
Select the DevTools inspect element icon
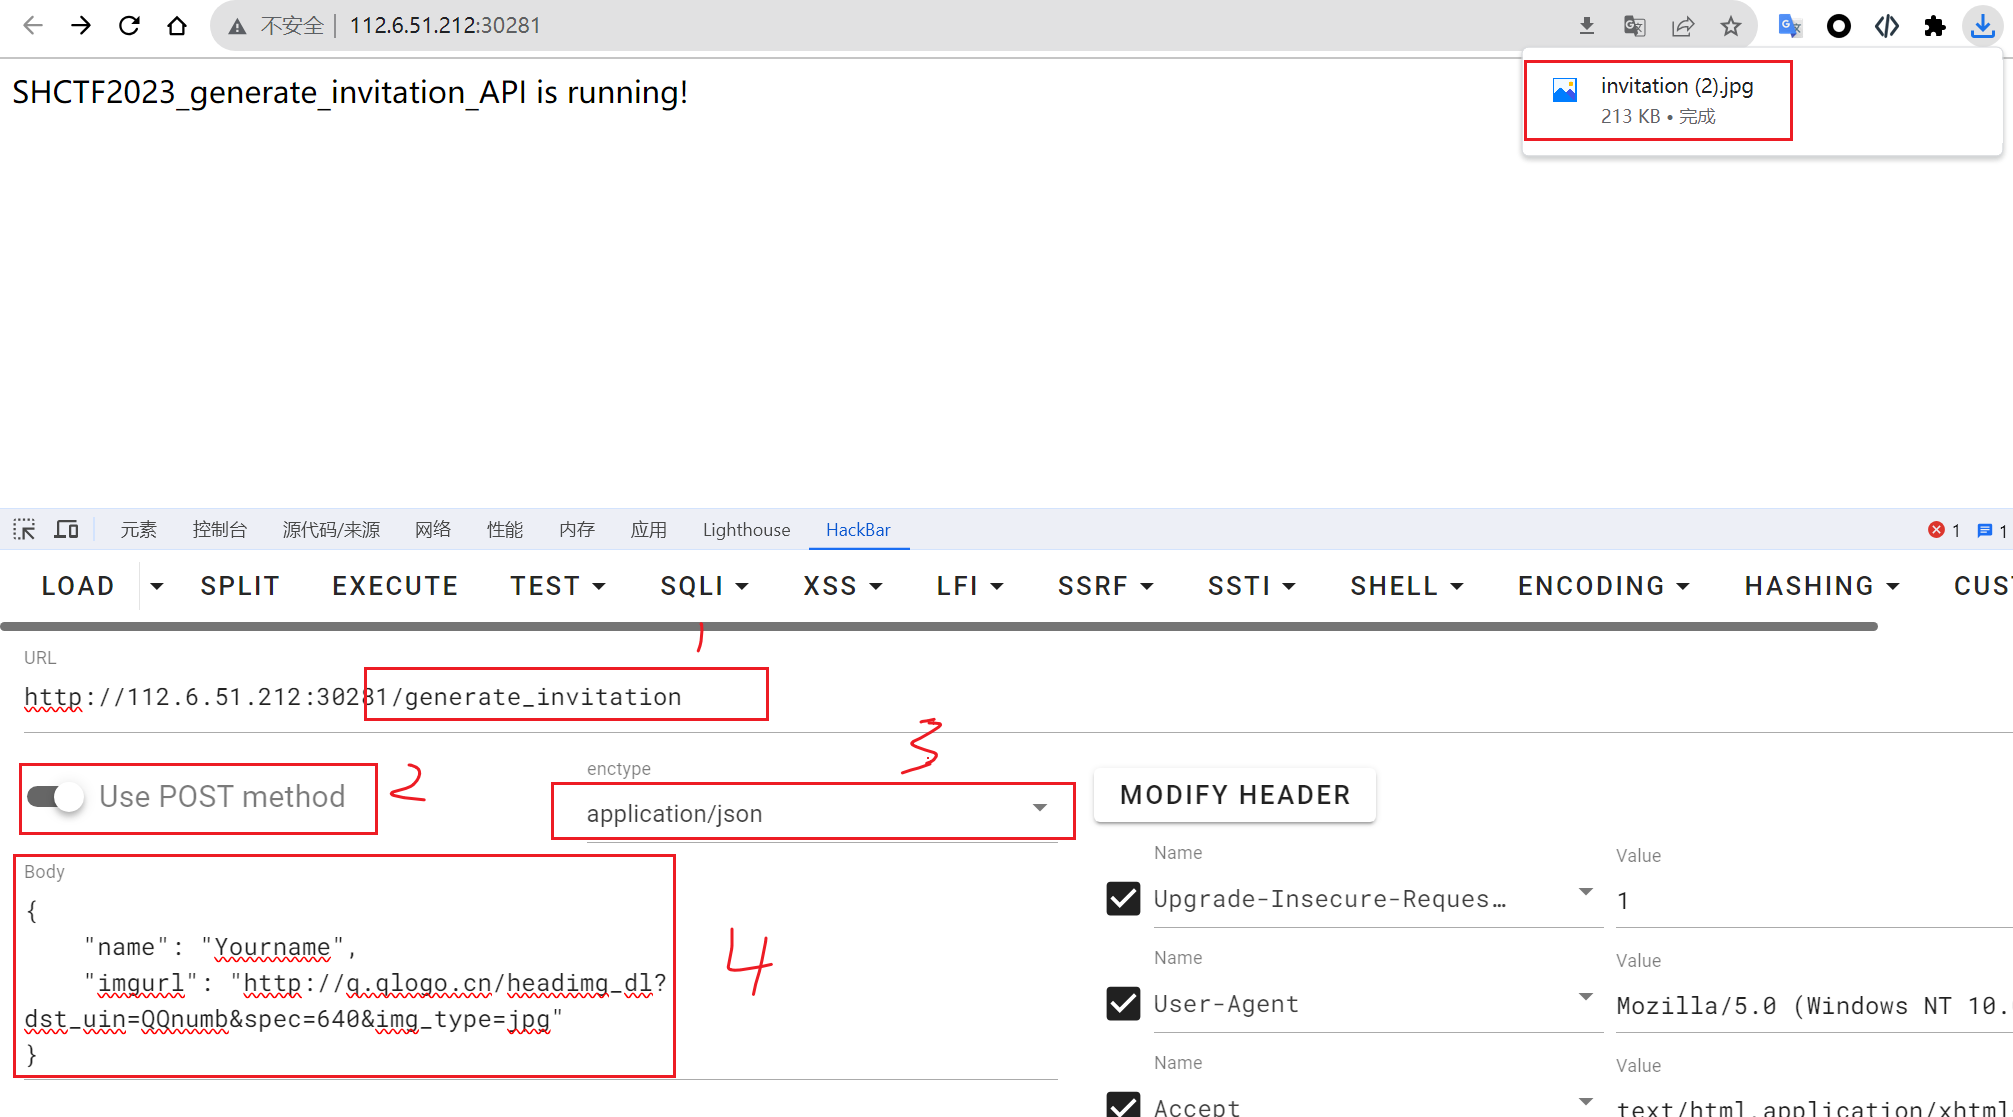pos(24,529)
